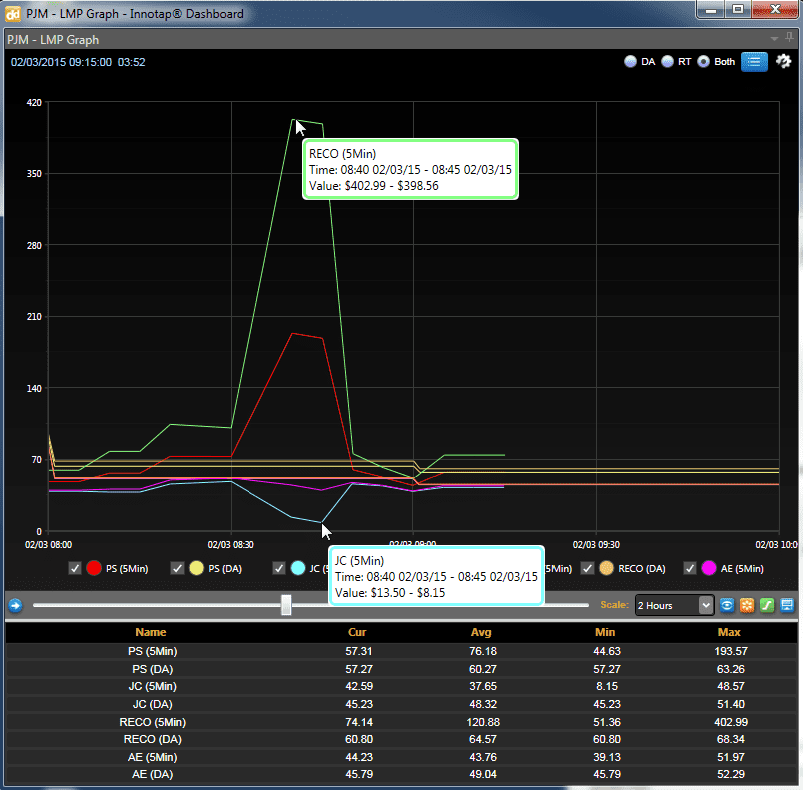Screen dimensions: 810x801
Task: Minimize the Innotap Dashboard window
Action: click(711, 9)
